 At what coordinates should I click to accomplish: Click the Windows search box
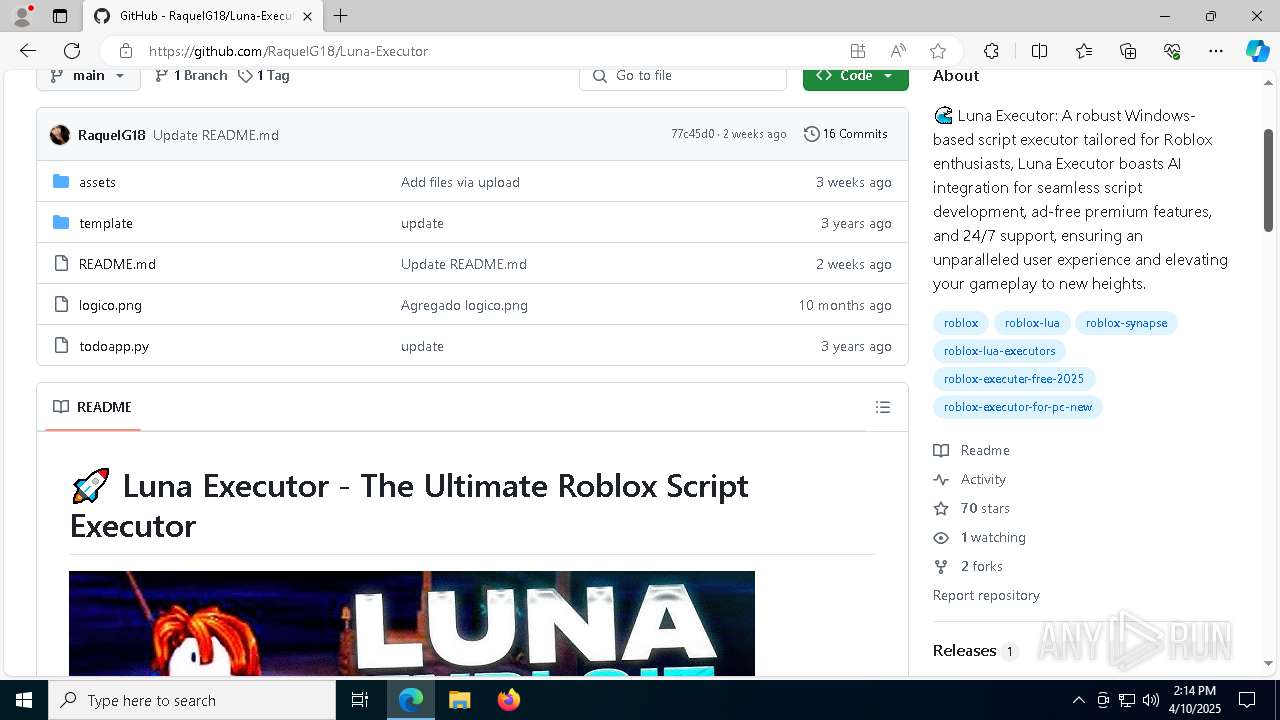coord(192,700)
